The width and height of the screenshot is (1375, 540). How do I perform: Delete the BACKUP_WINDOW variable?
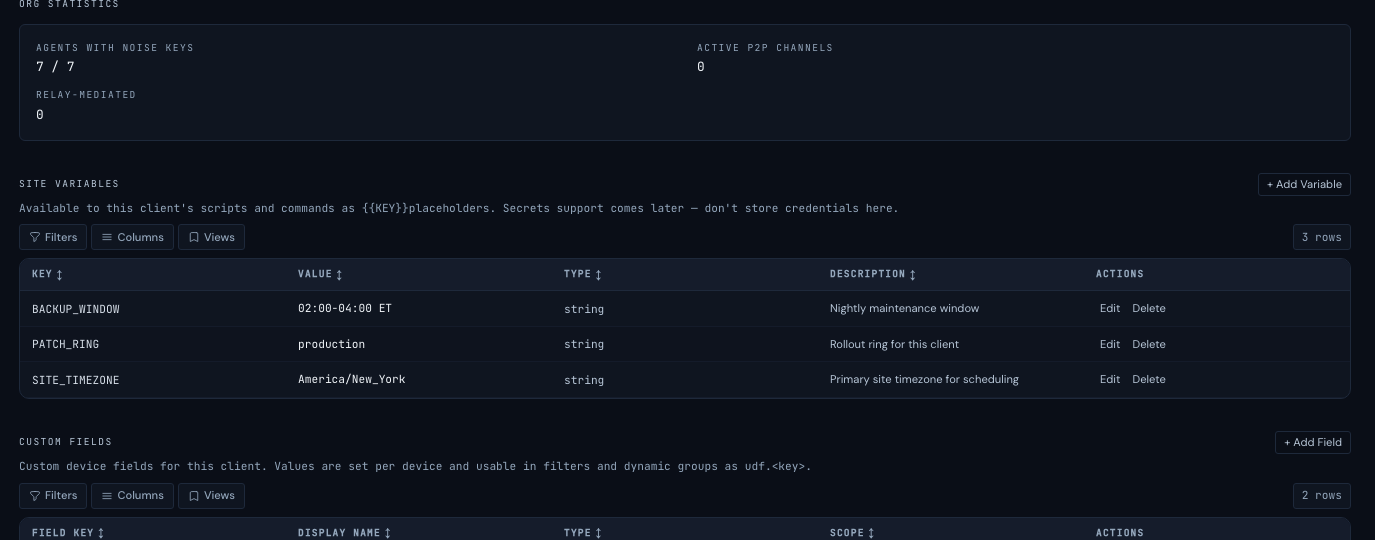(x=1149, y=308)
